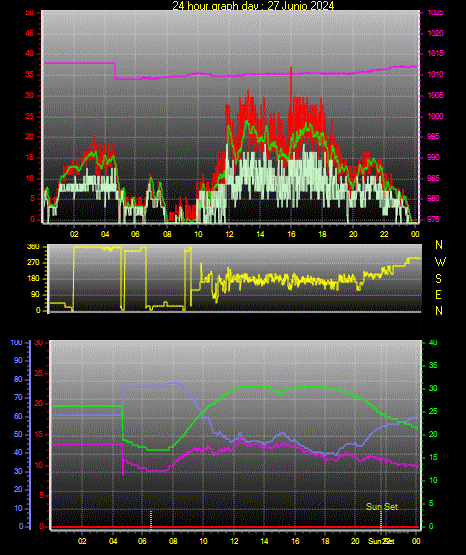Click the E compass label beside wind direction
This screenshot has width=466, height=555.
438,295
